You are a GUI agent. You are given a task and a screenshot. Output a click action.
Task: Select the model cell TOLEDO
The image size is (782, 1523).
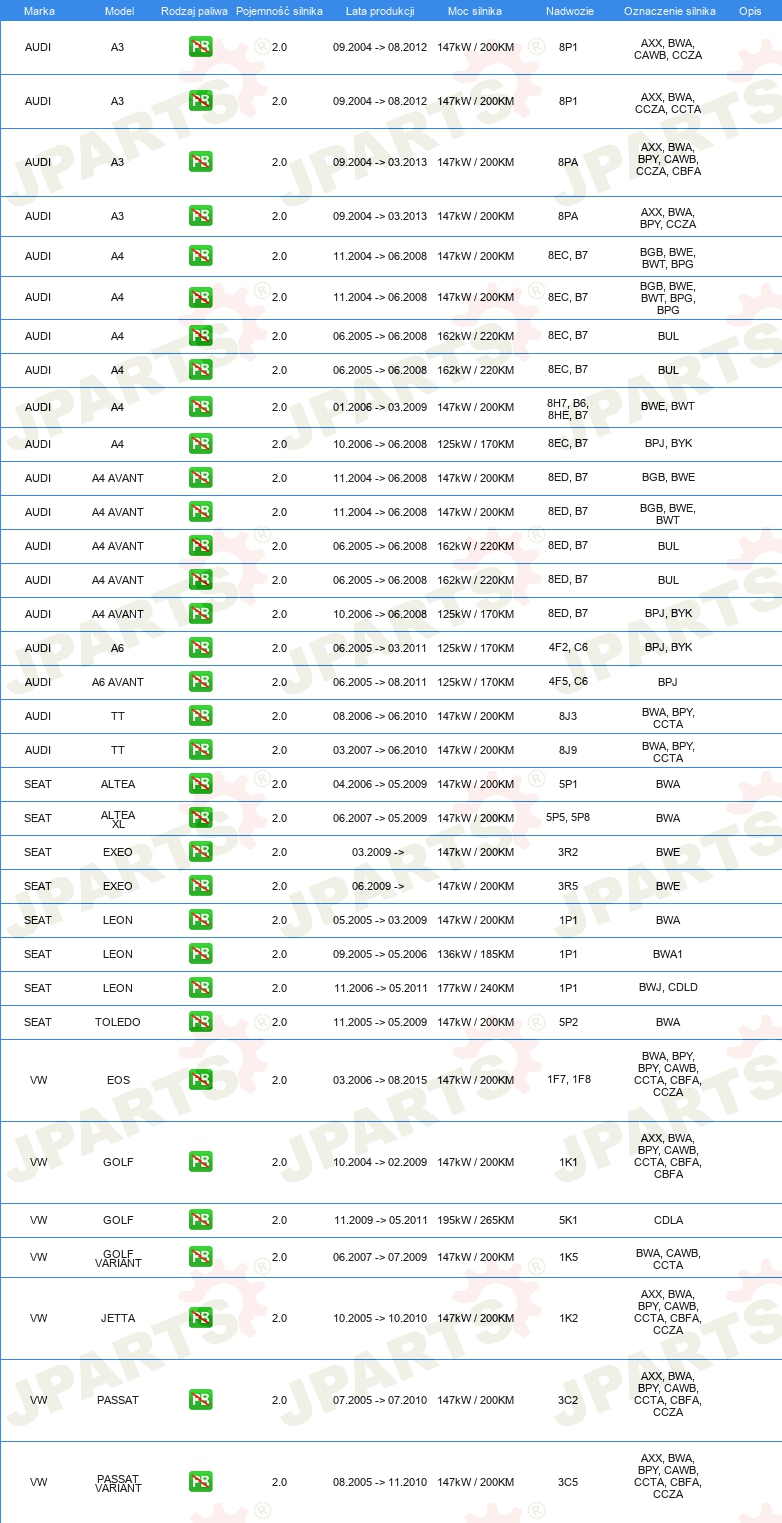click(118, 1022)
